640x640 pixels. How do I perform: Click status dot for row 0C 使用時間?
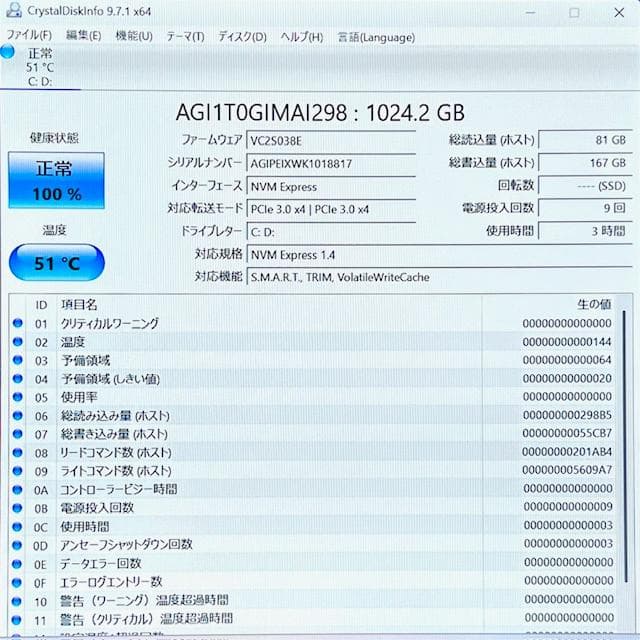(x=17, y=527)
